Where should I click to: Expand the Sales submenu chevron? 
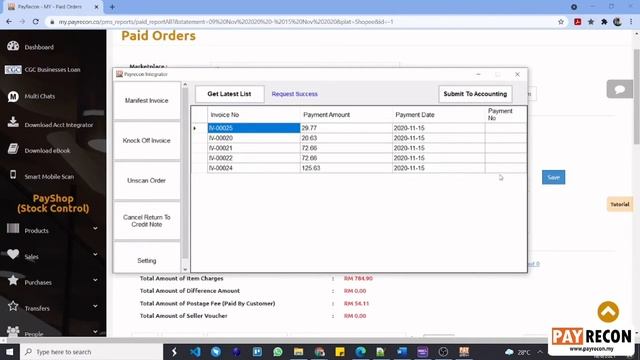[95, 254]
